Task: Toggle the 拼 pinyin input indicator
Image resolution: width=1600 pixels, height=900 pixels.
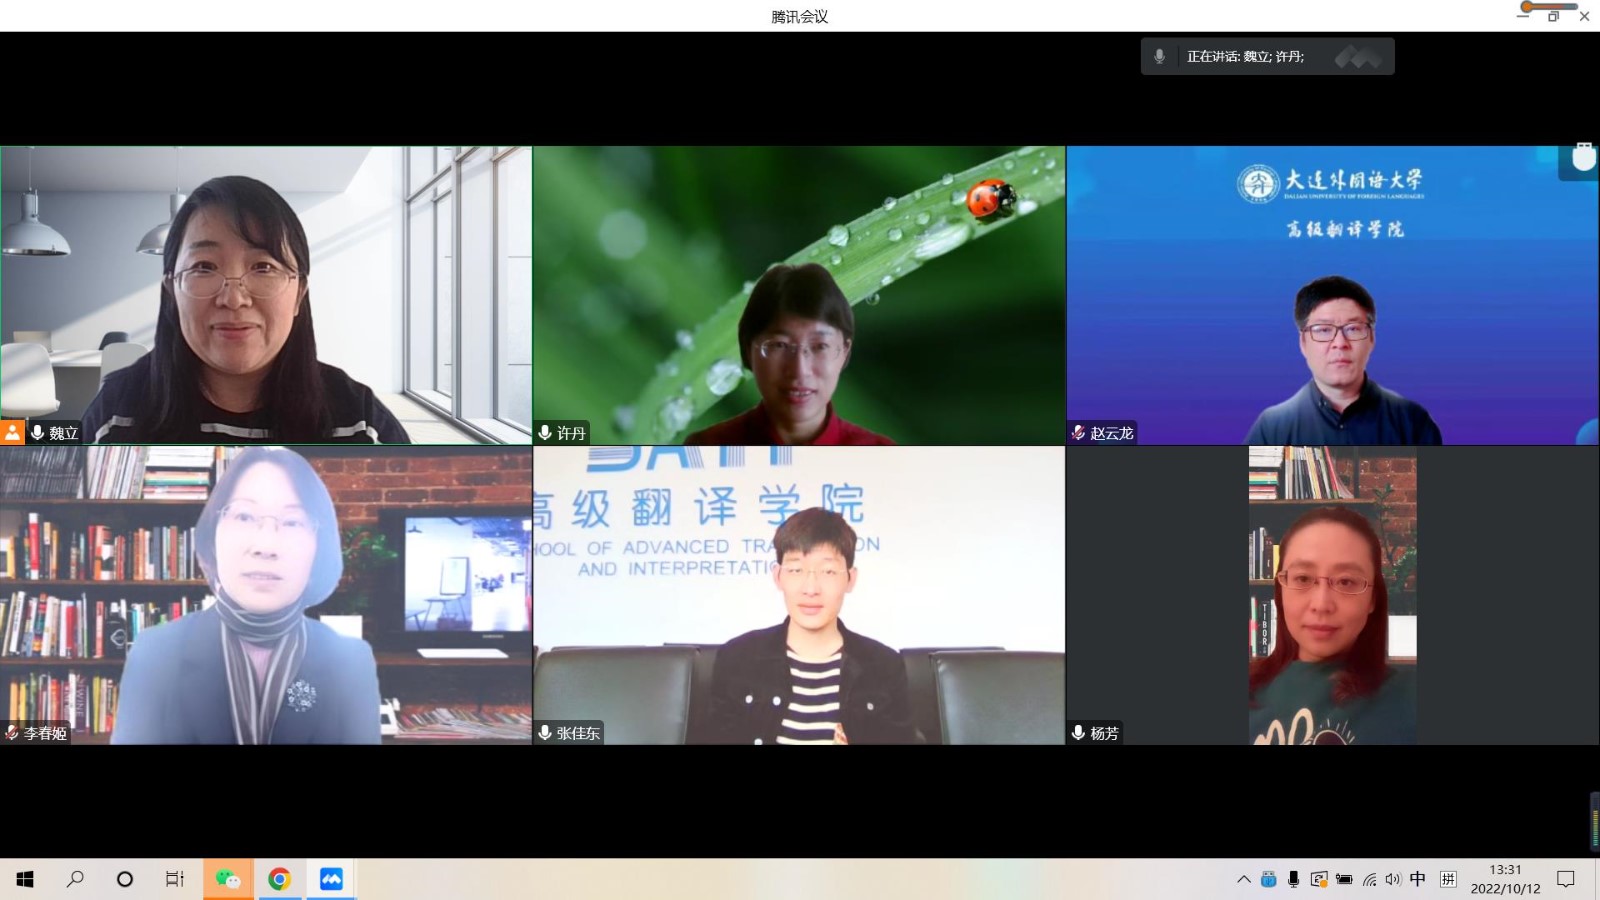Action: pos(1447,879)
